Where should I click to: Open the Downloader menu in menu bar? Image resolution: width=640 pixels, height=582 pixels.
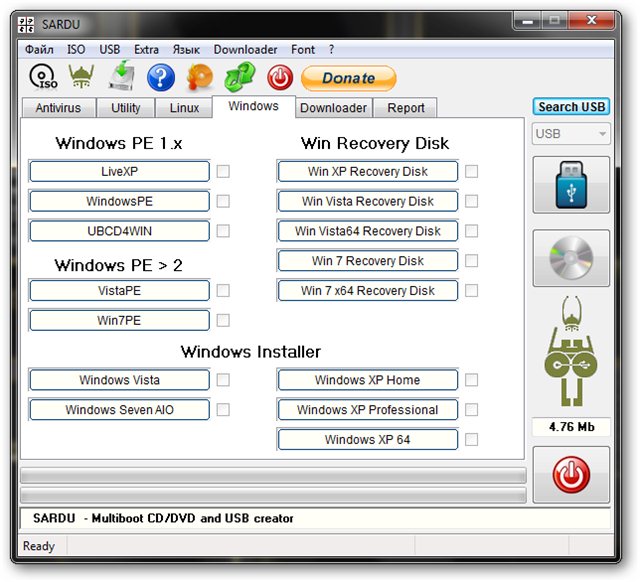click(245, 50)
